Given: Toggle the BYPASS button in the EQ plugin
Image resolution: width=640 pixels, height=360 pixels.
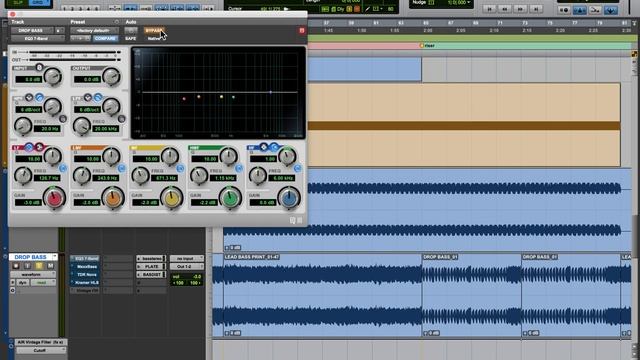Looking at the screenshot, I should [153, 31].
